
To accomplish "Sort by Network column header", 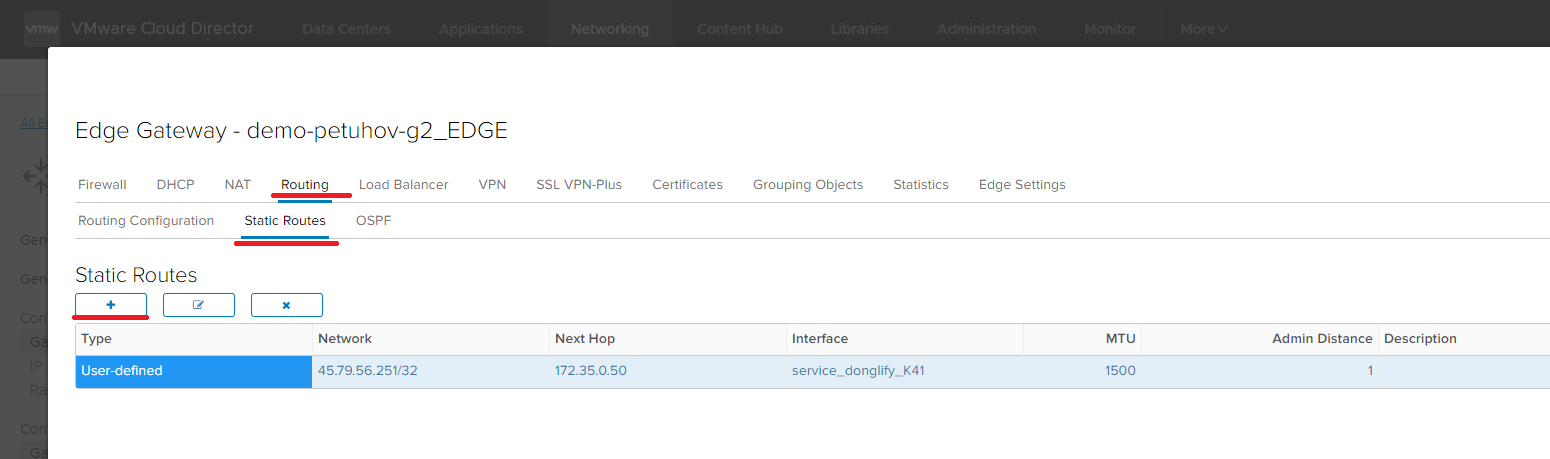I will [x=345, y=339].
